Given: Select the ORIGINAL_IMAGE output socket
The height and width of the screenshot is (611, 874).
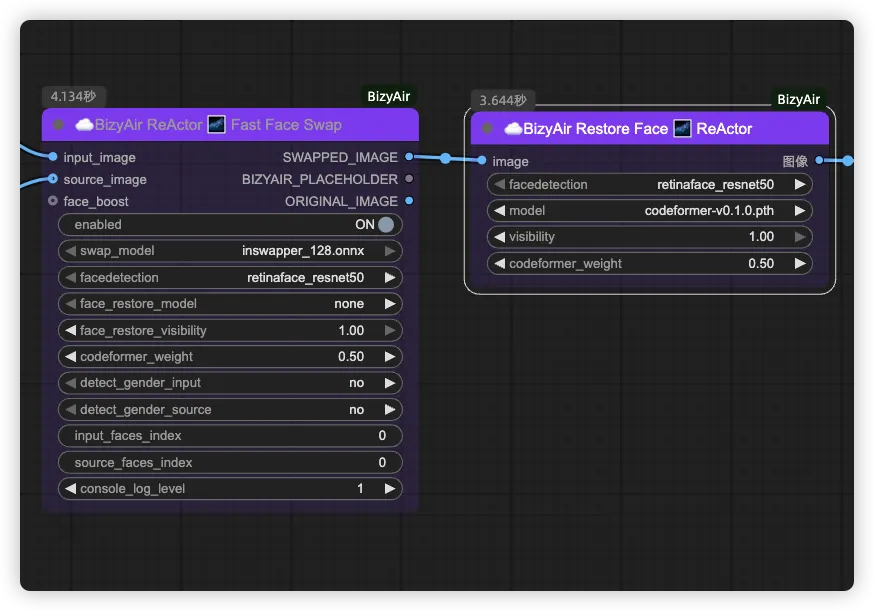Looking at the screenshot, I should [409, 201].
